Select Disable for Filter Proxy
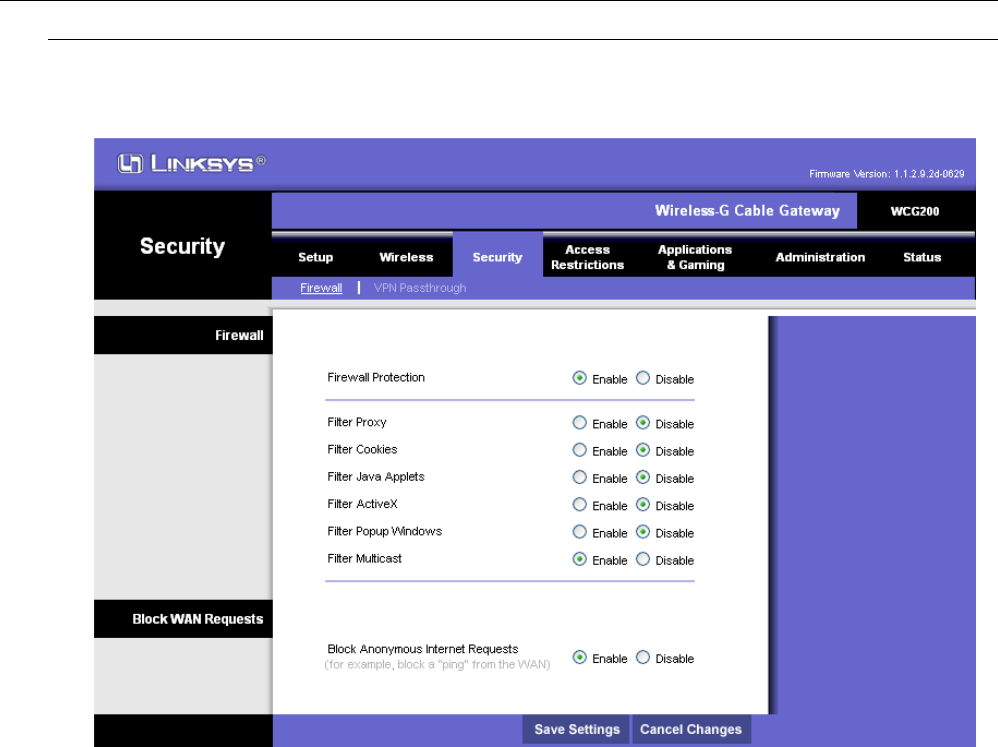The width and height of the screenshot is (998, 747). coord(643,422)
